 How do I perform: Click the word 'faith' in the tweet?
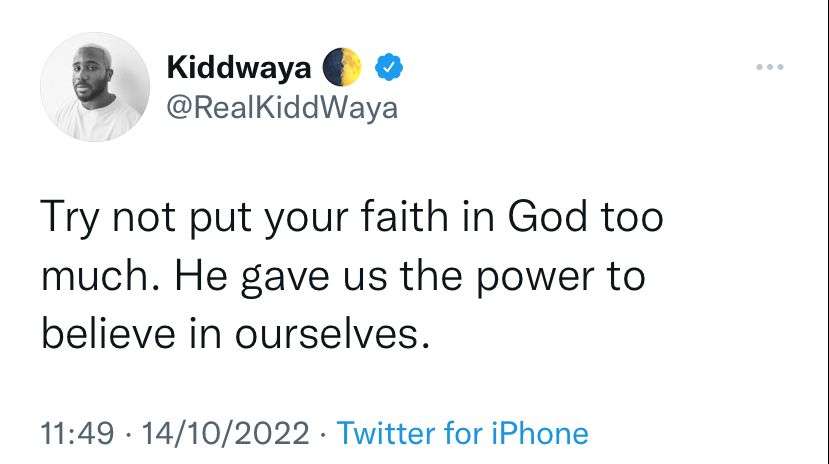[x=404, y=216]
